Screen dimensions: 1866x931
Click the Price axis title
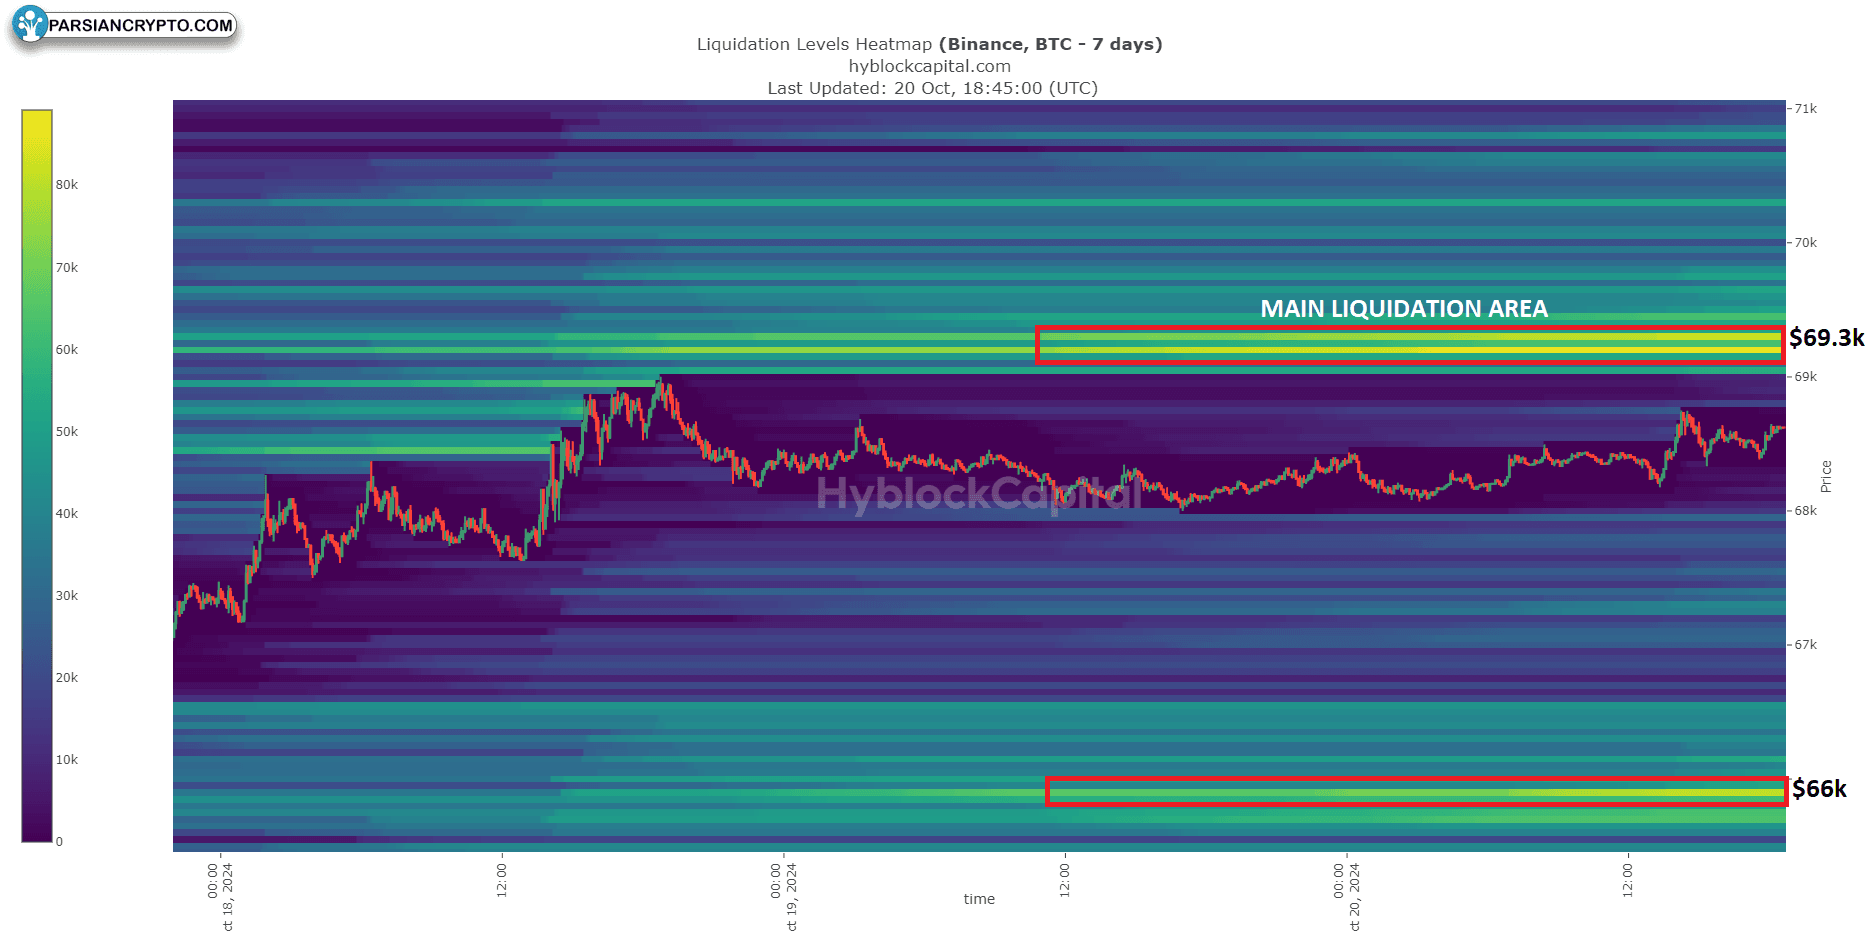tap(1826, 476)
